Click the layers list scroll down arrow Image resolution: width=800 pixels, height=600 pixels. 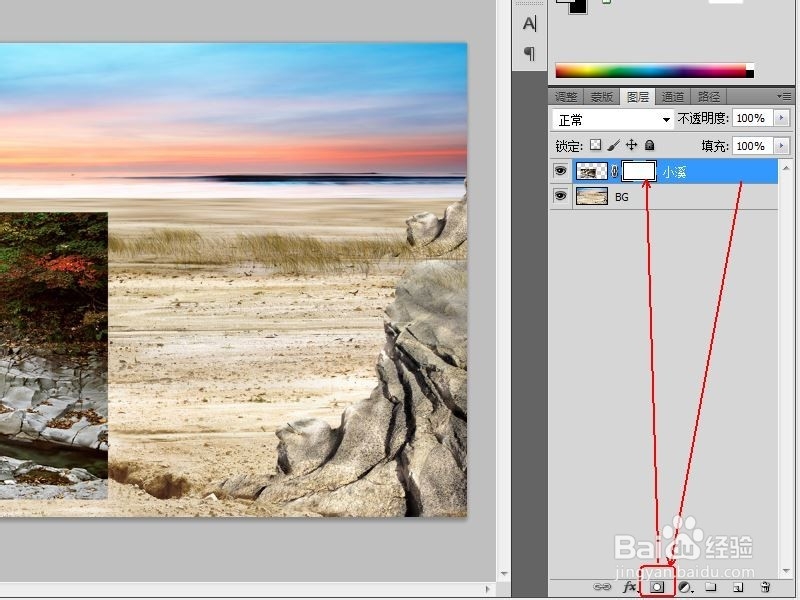click(x=786, y=571)
